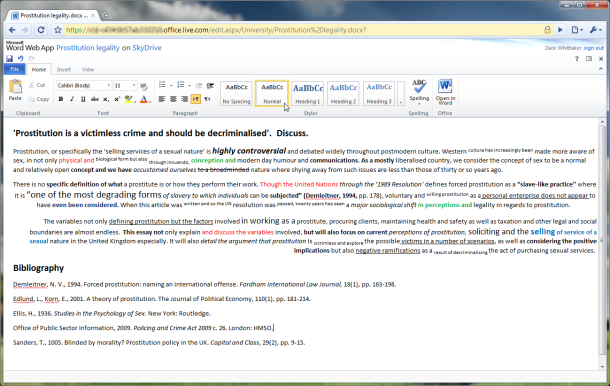Paste clipboard contents
The width and height of the screenshot is (610, 386).
point(15,90)
